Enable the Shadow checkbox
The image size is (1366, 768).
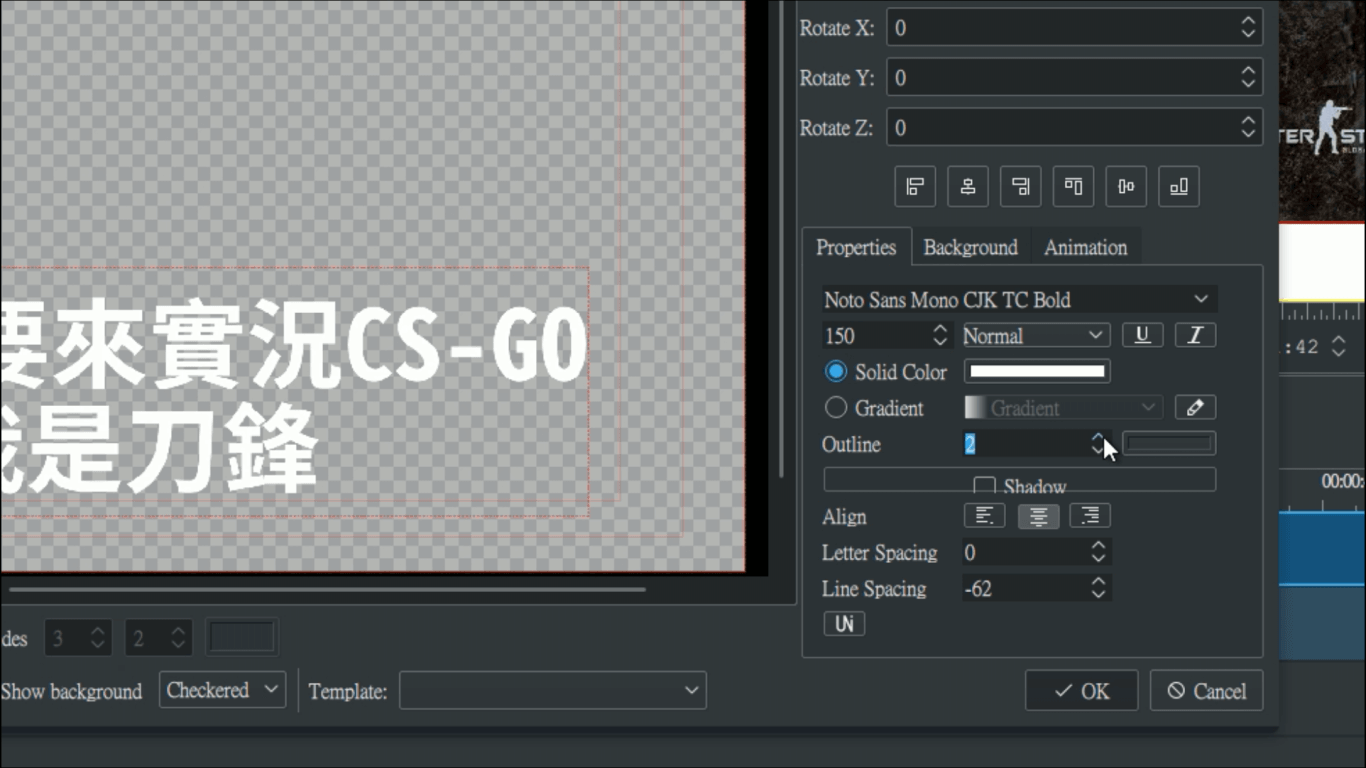click(x=984, y=486)
